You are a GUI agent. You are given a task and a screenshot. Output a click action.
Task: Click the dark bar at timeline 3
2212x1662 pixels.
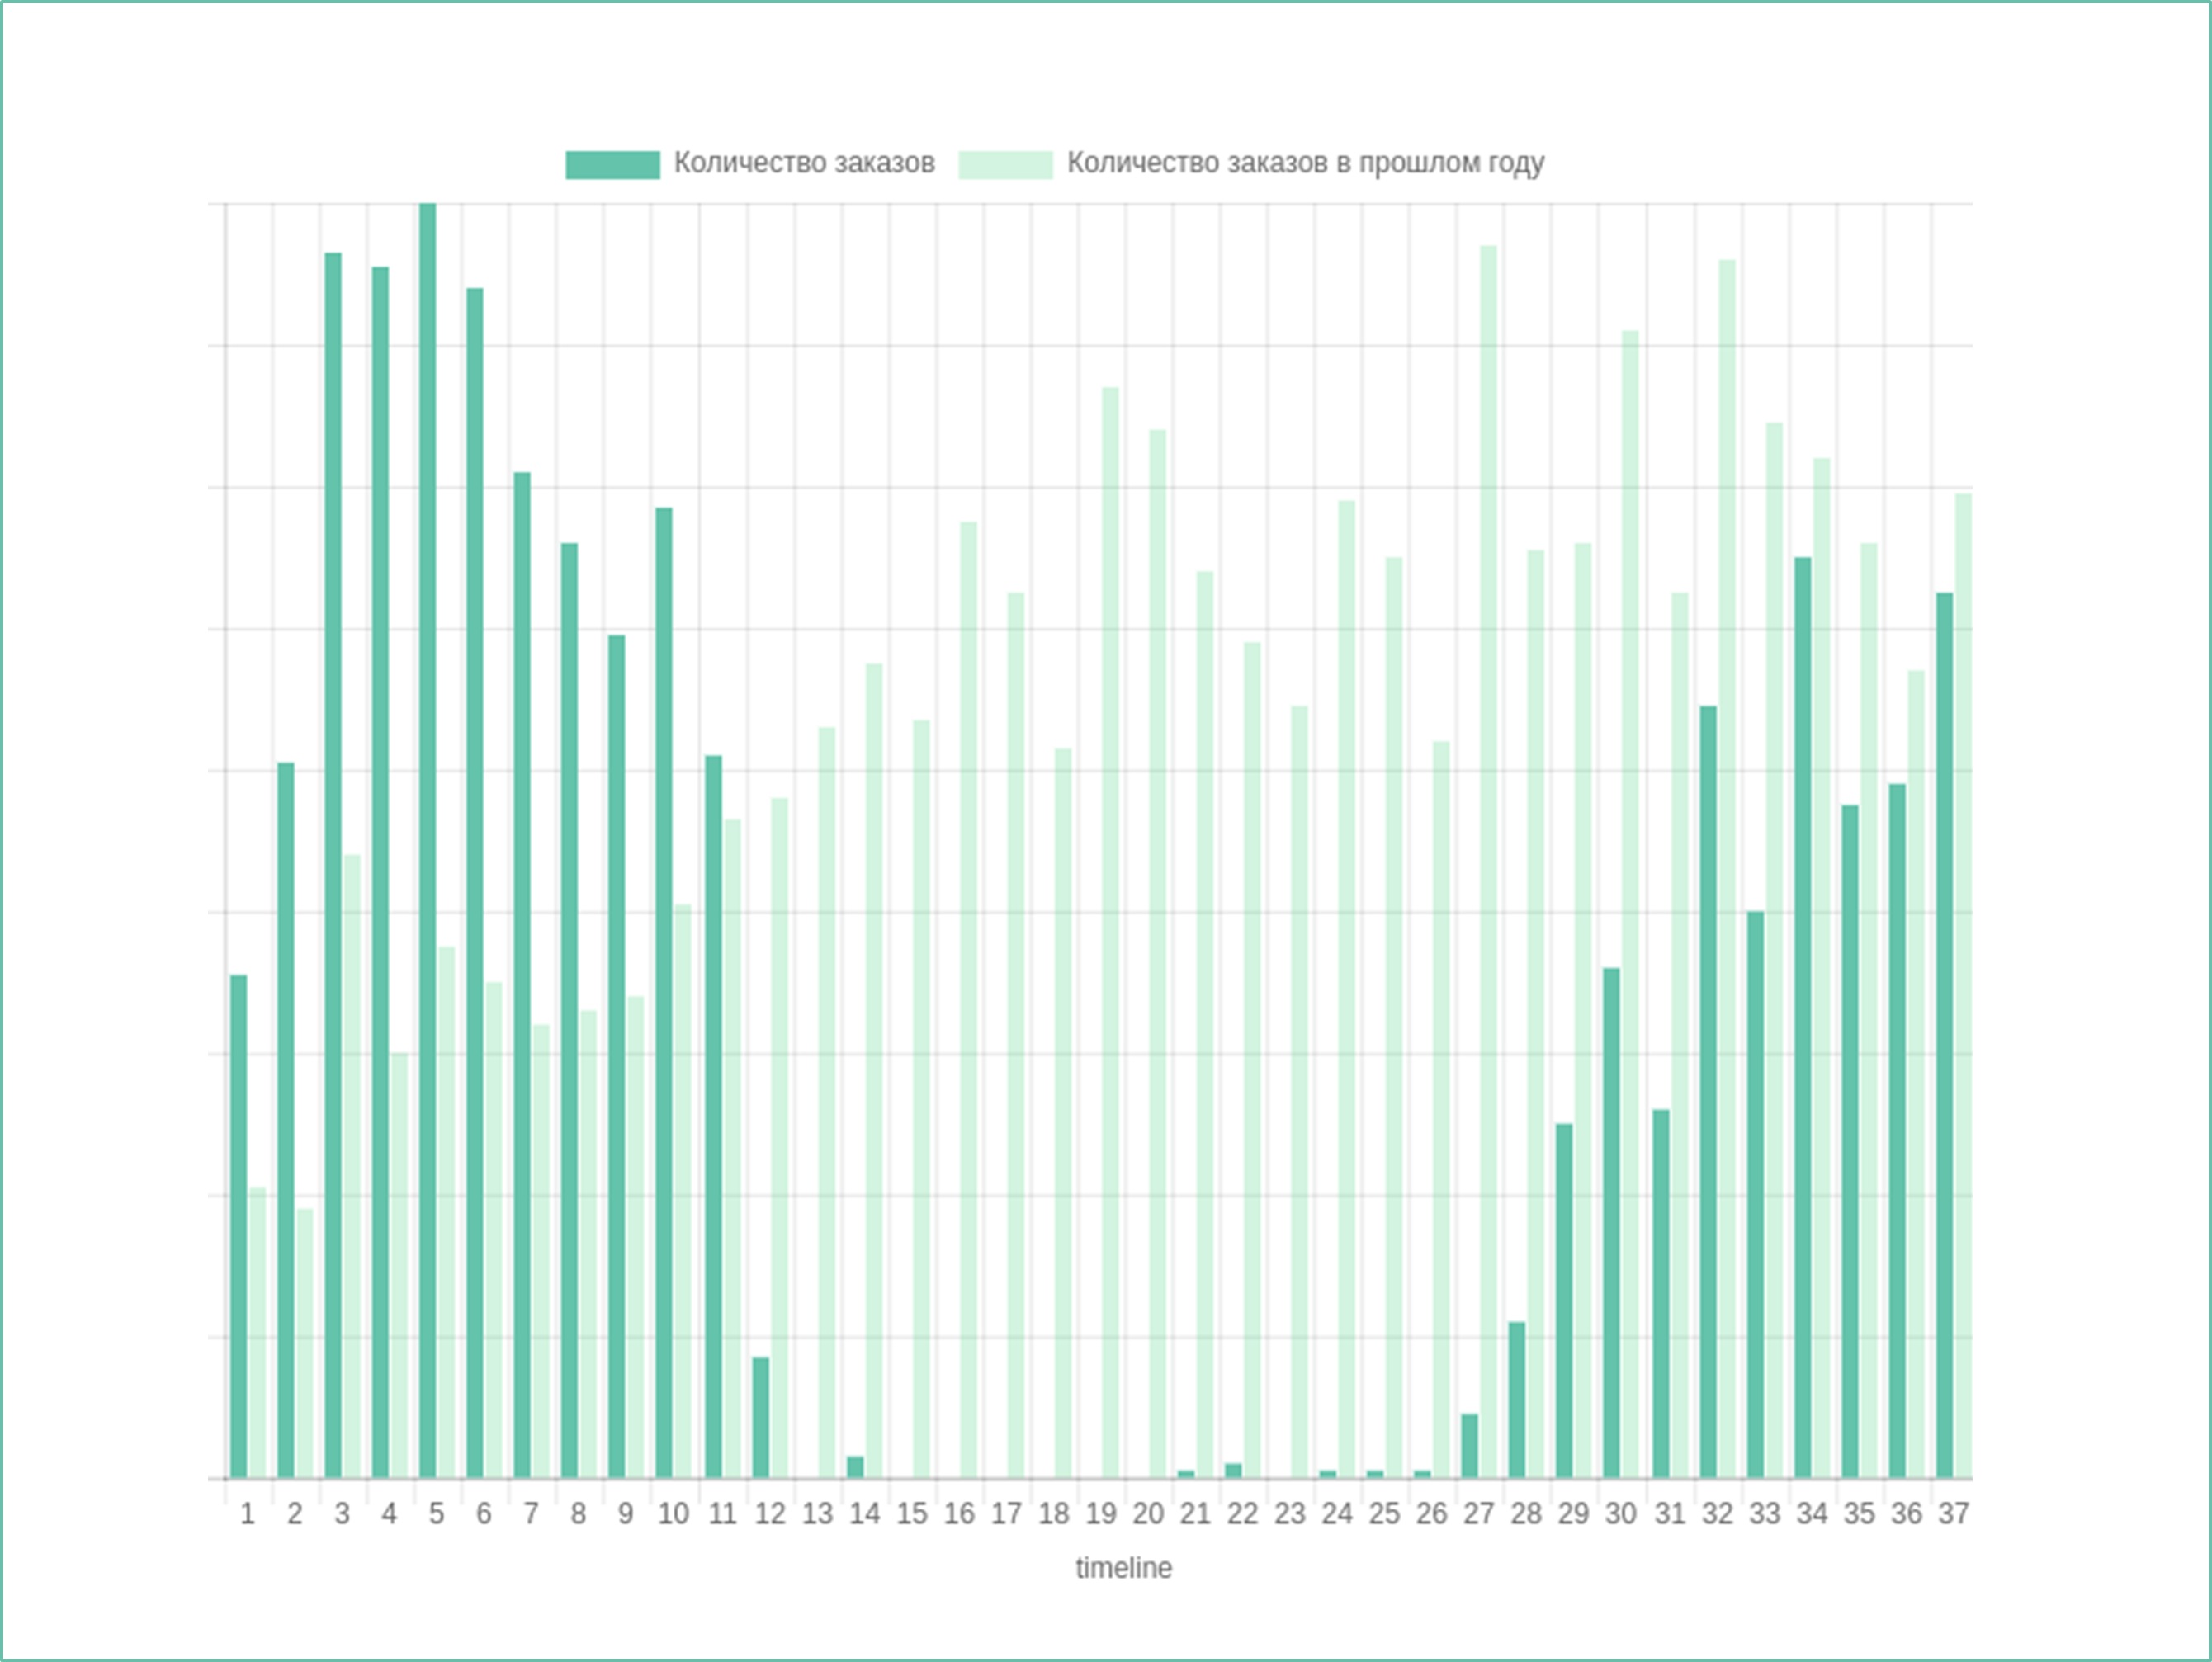[x=333, y=865]
